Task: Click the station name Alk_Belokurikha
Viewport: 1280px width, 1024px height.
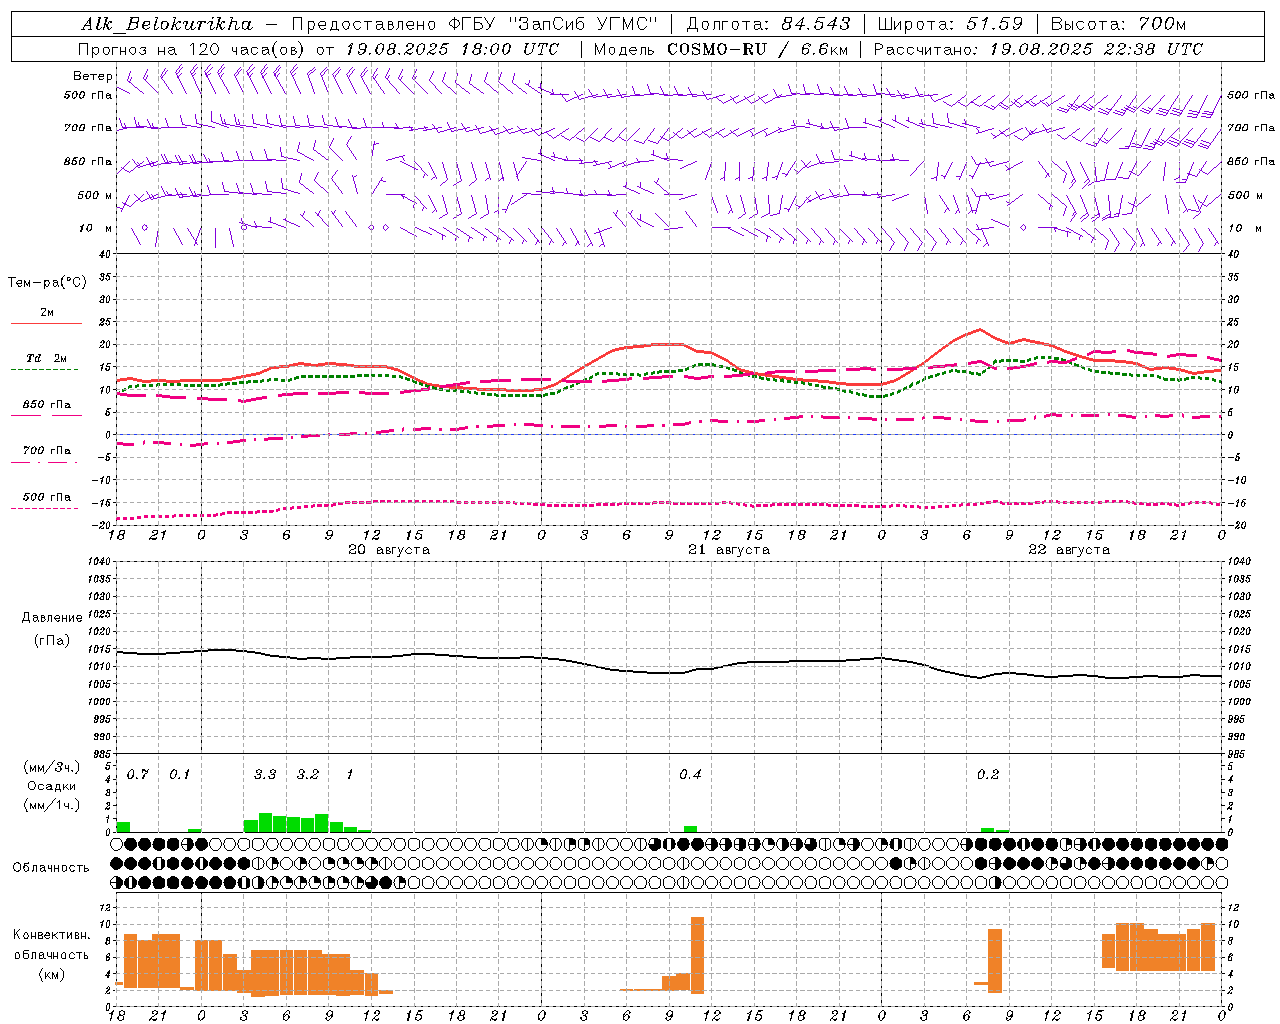Action: [x=167, y=24]
